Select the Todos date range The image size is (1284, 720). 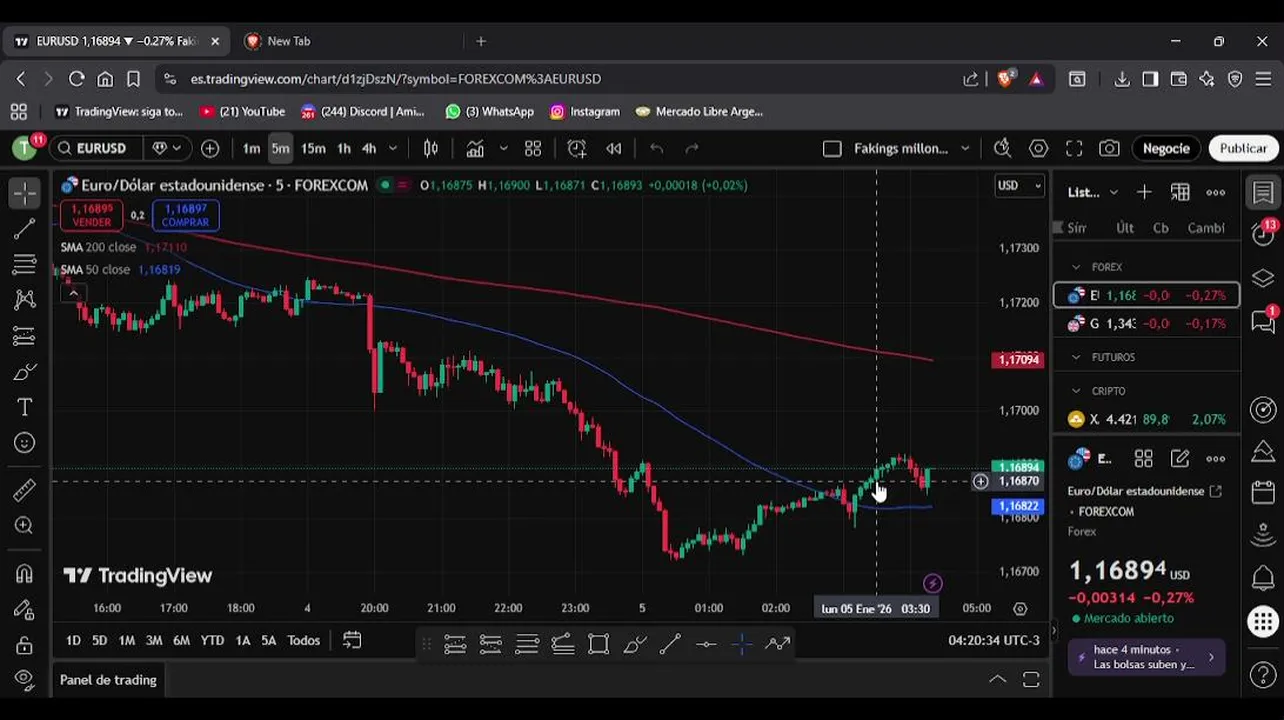coord(304,640)
